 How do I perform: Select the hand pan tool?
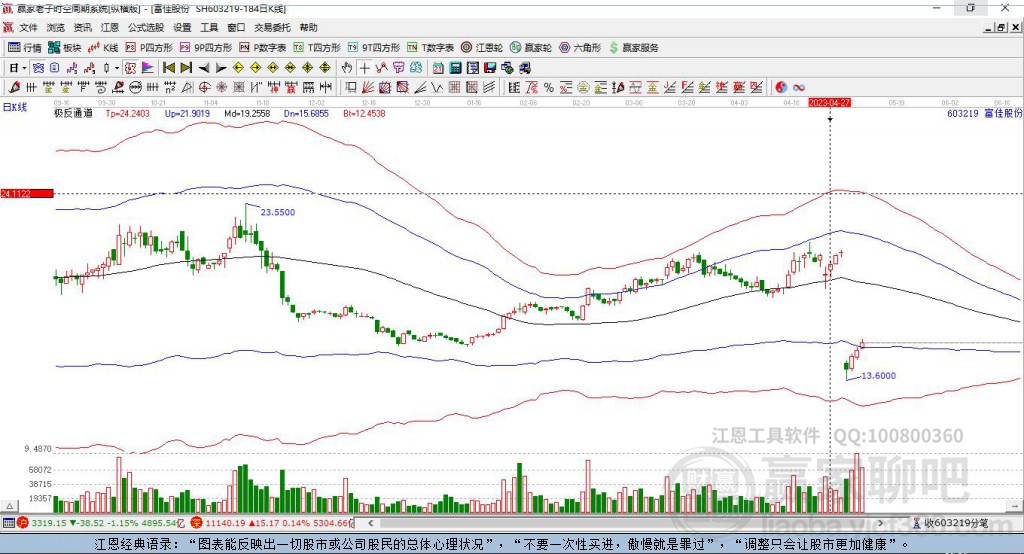click(347, 68)
